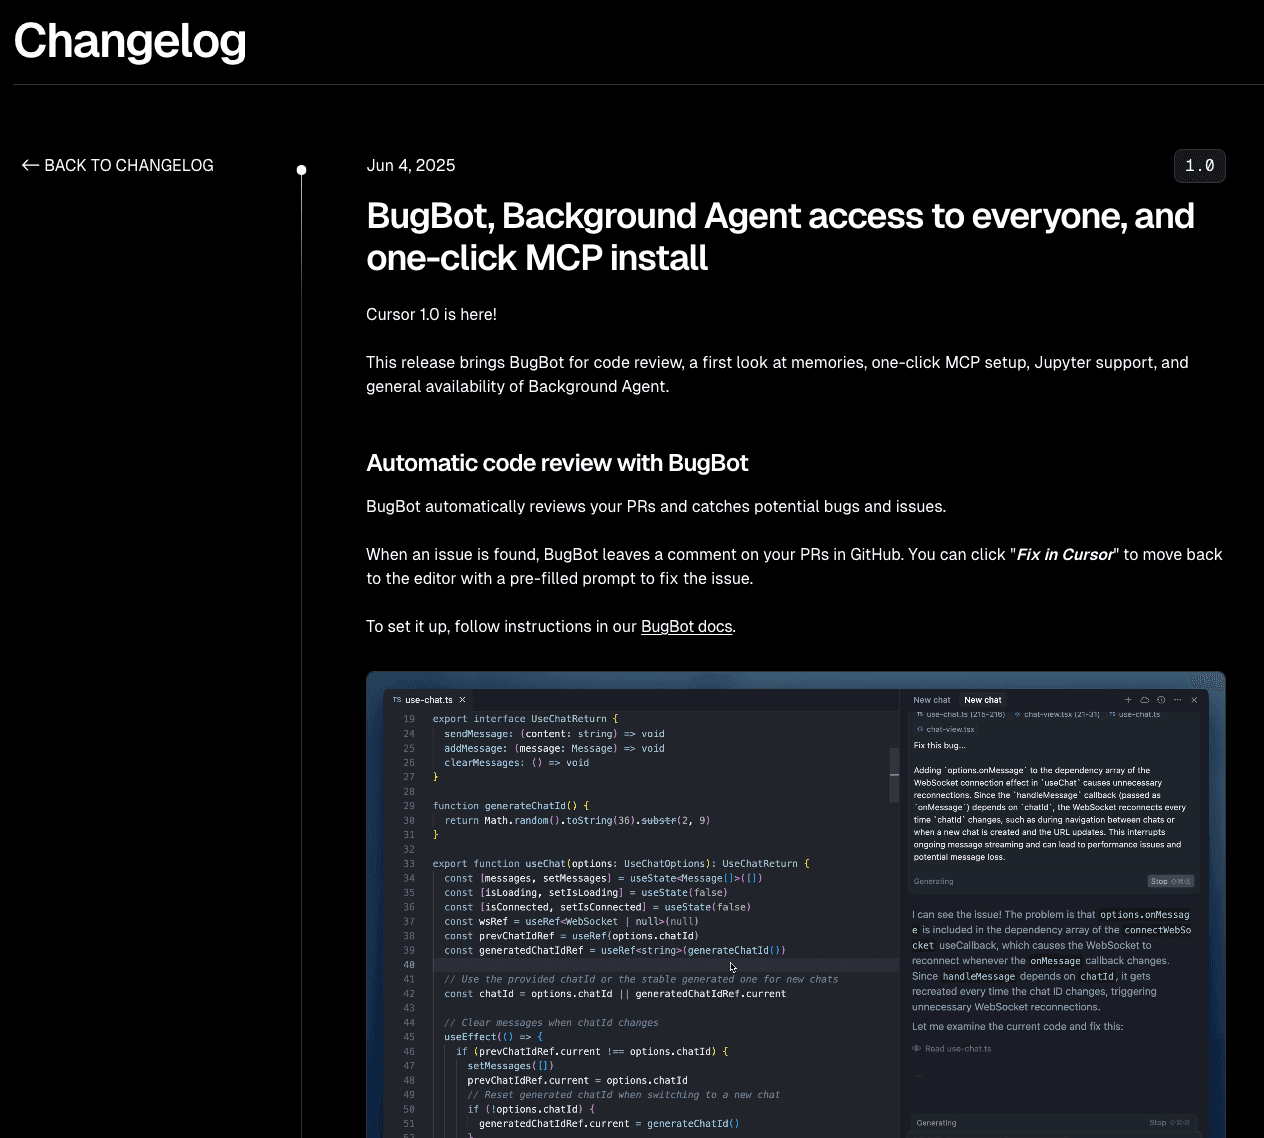Click the plus icon to start new chat

[x=1128, y=700]
